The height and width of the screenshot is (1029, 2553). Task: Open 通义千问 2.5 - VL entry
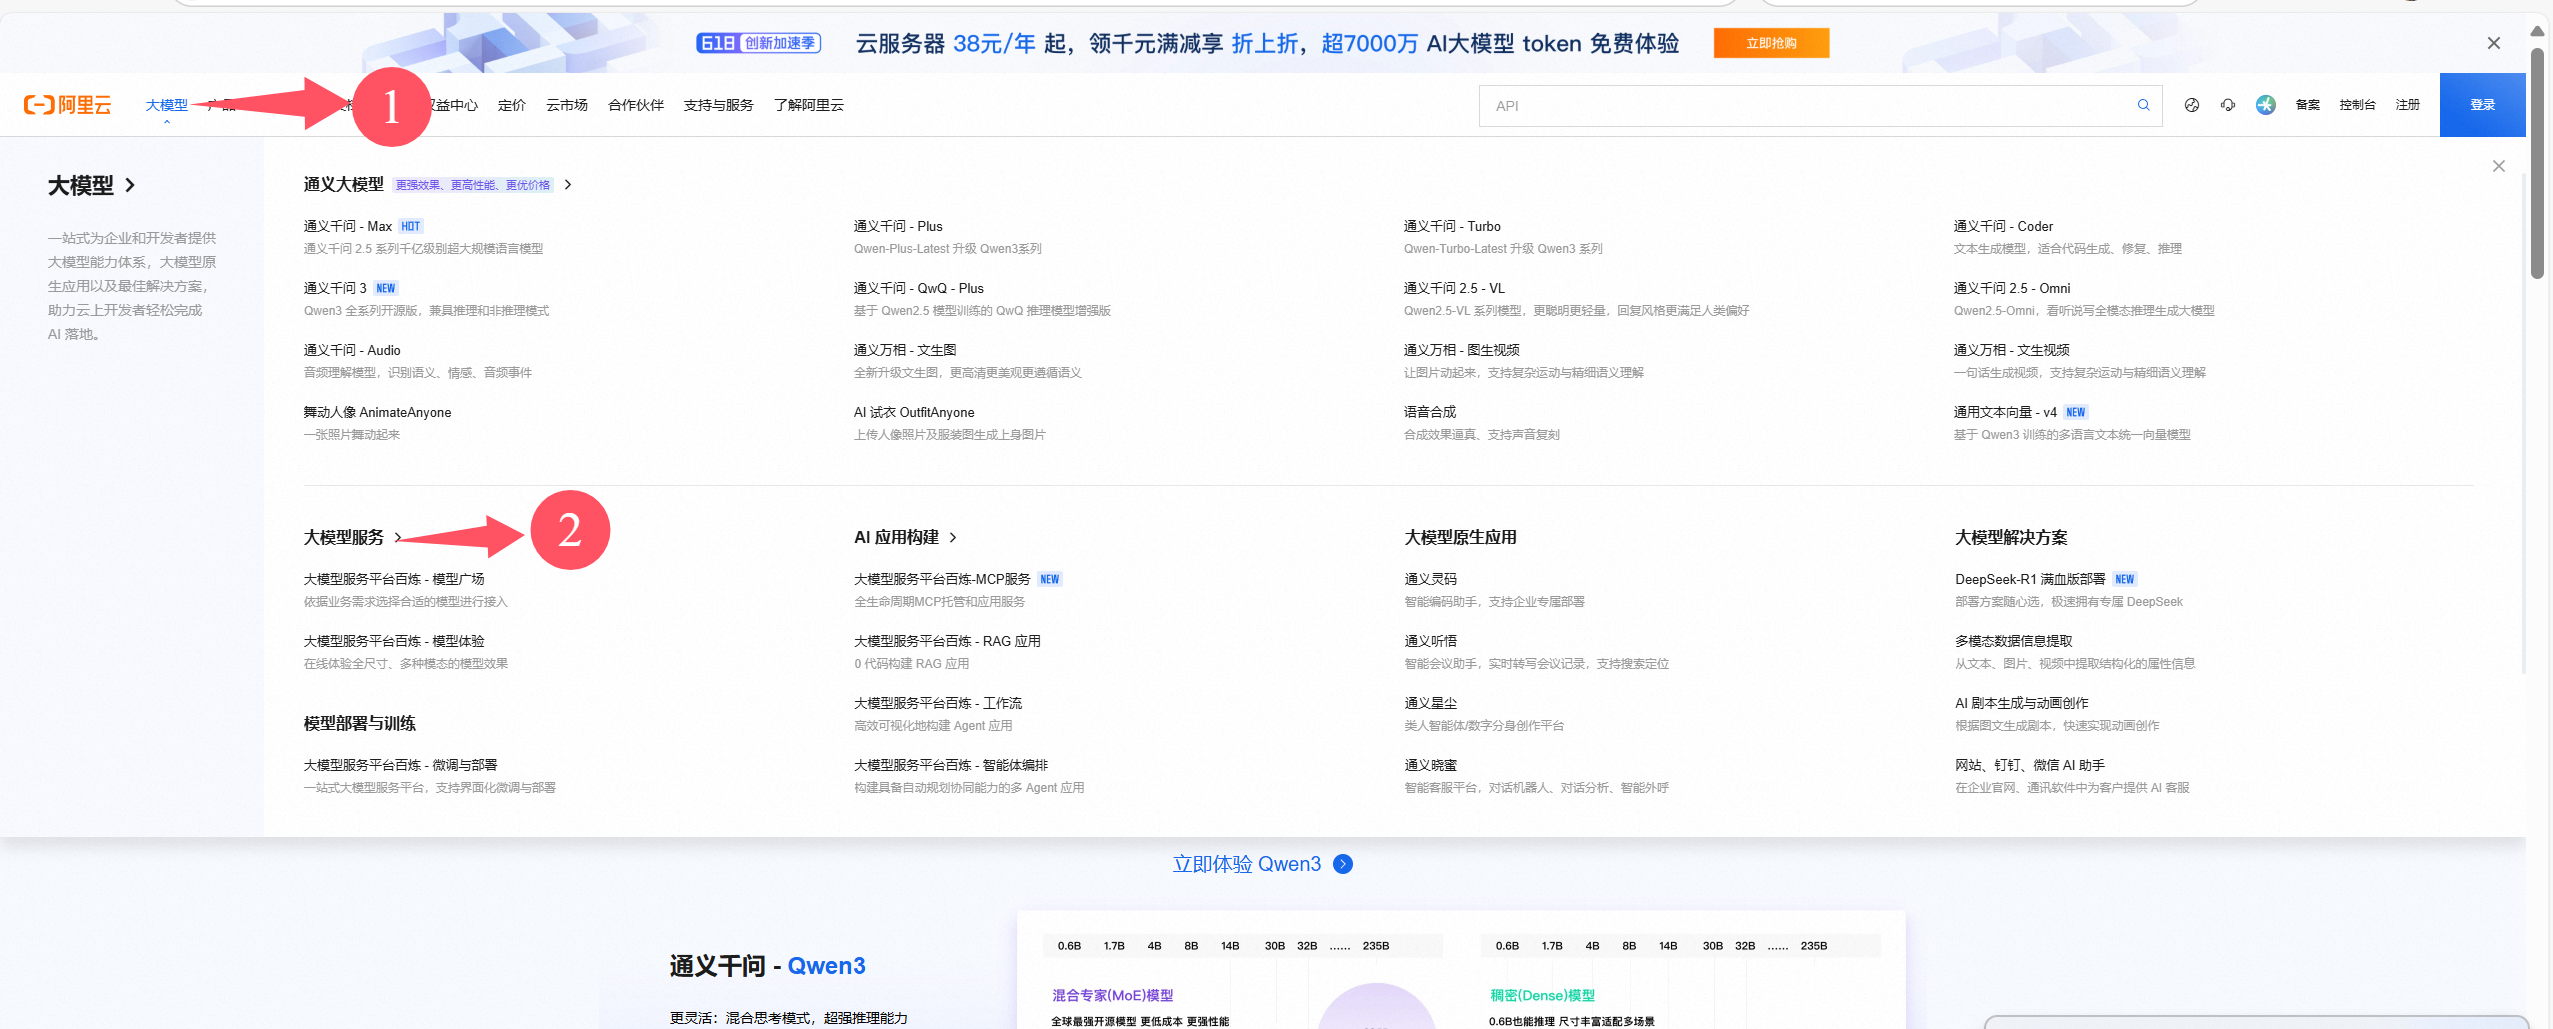[x=1454, y=289]
